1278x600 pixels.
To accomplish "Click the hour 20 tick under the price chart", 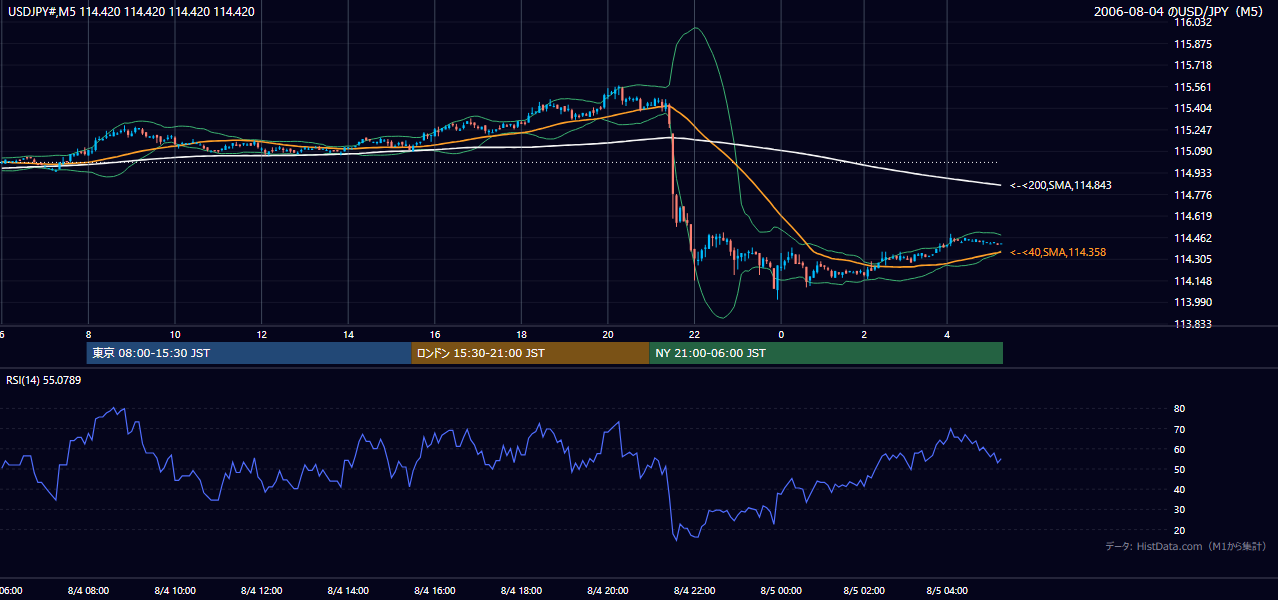I will click(608, 334).
